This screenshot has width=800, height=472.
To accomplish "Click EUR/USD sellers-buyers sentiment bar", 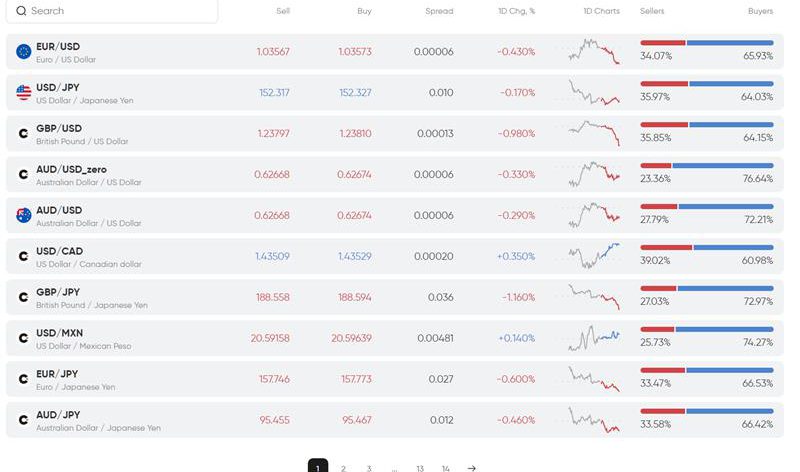I will click(x=706, y=43).
